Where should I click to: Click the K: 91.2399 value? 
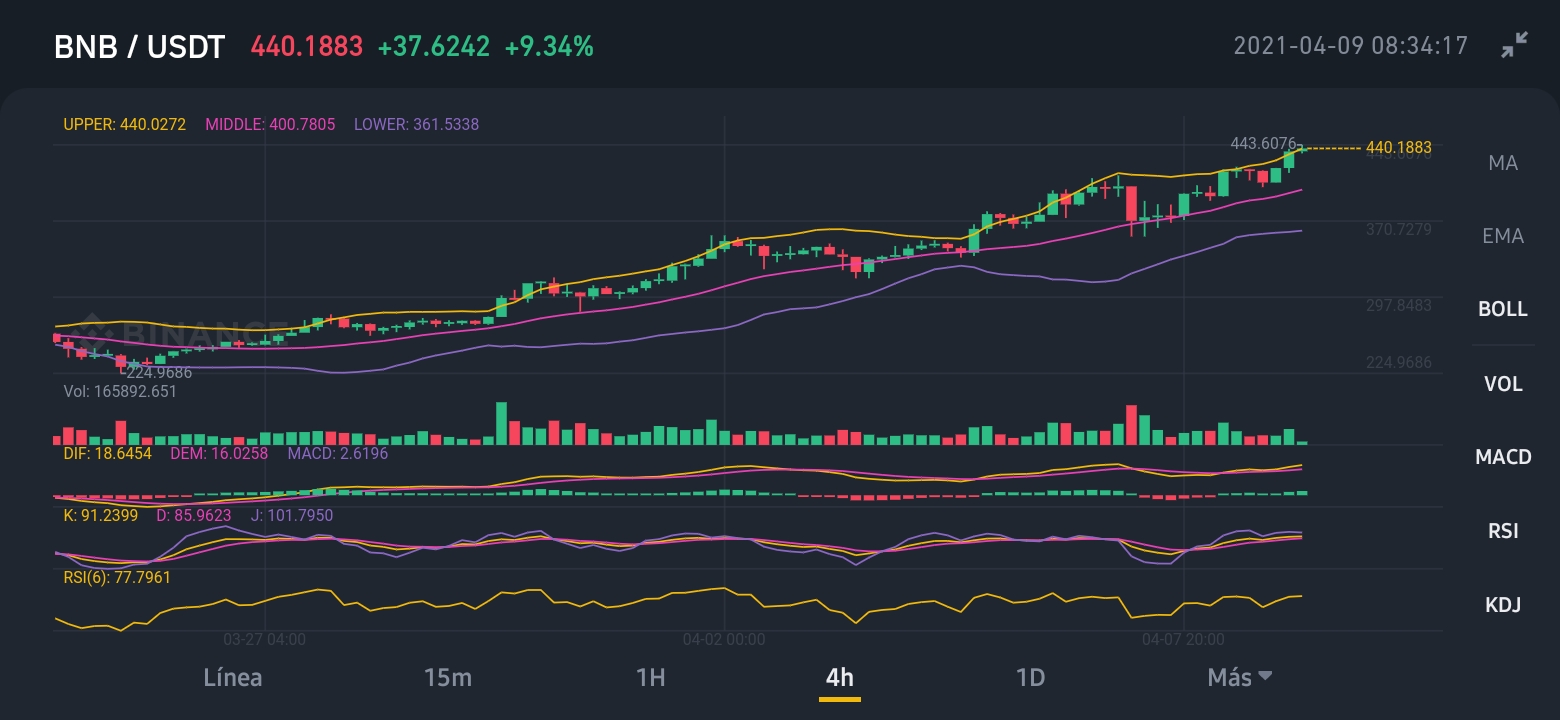[100, 515]
